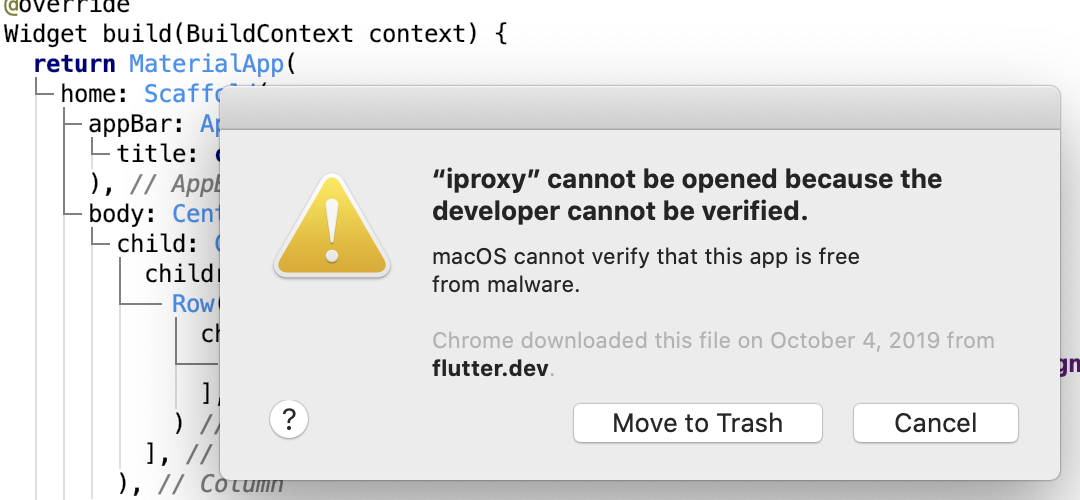Click the MaterialApp widget name in code
Image resolution: width=1080 pixels, height=500 pixels.
[209, 64]
